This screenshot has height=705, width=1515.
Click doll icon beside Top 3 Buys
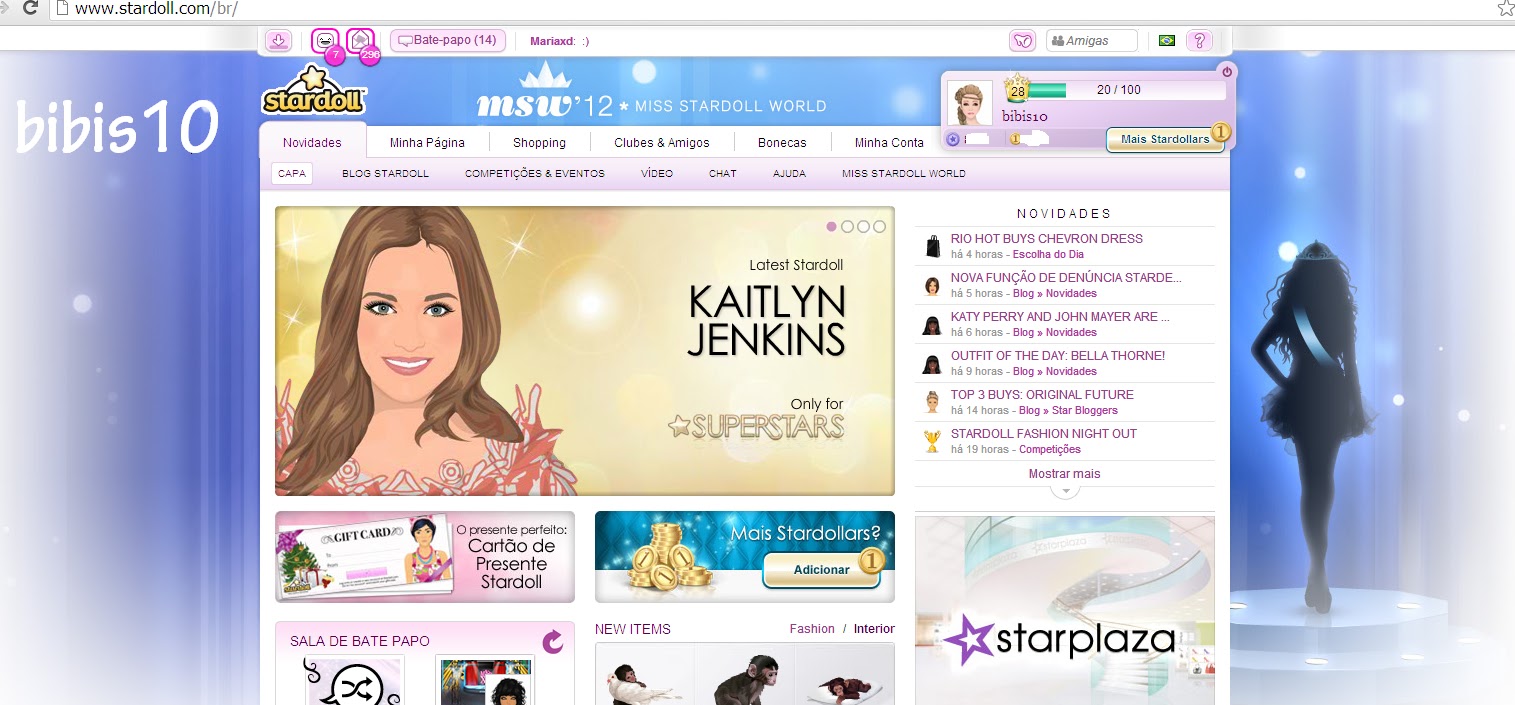tap(932, 403)
